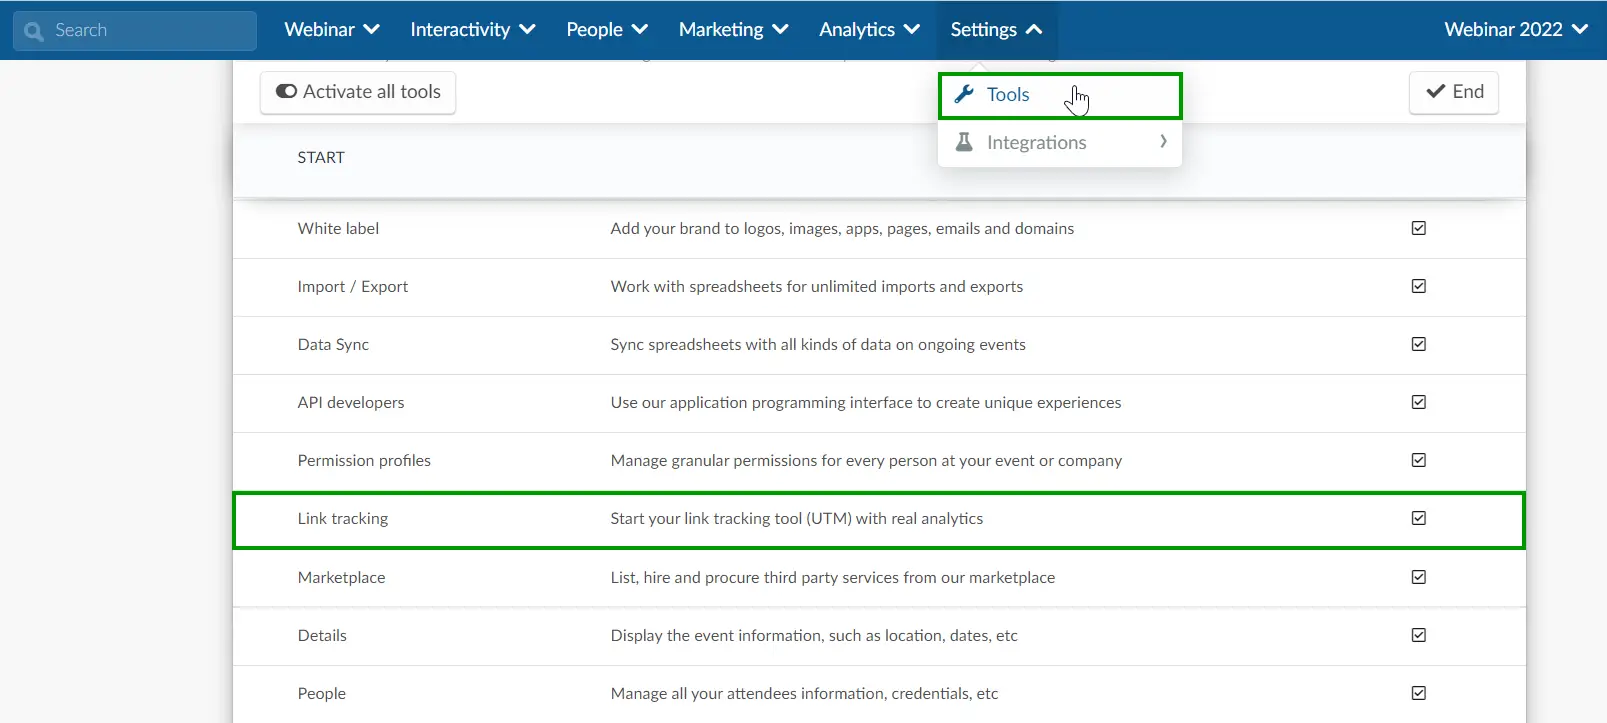Open the Settings menu
Viewport: 1607px width, 723px height.
996,30
